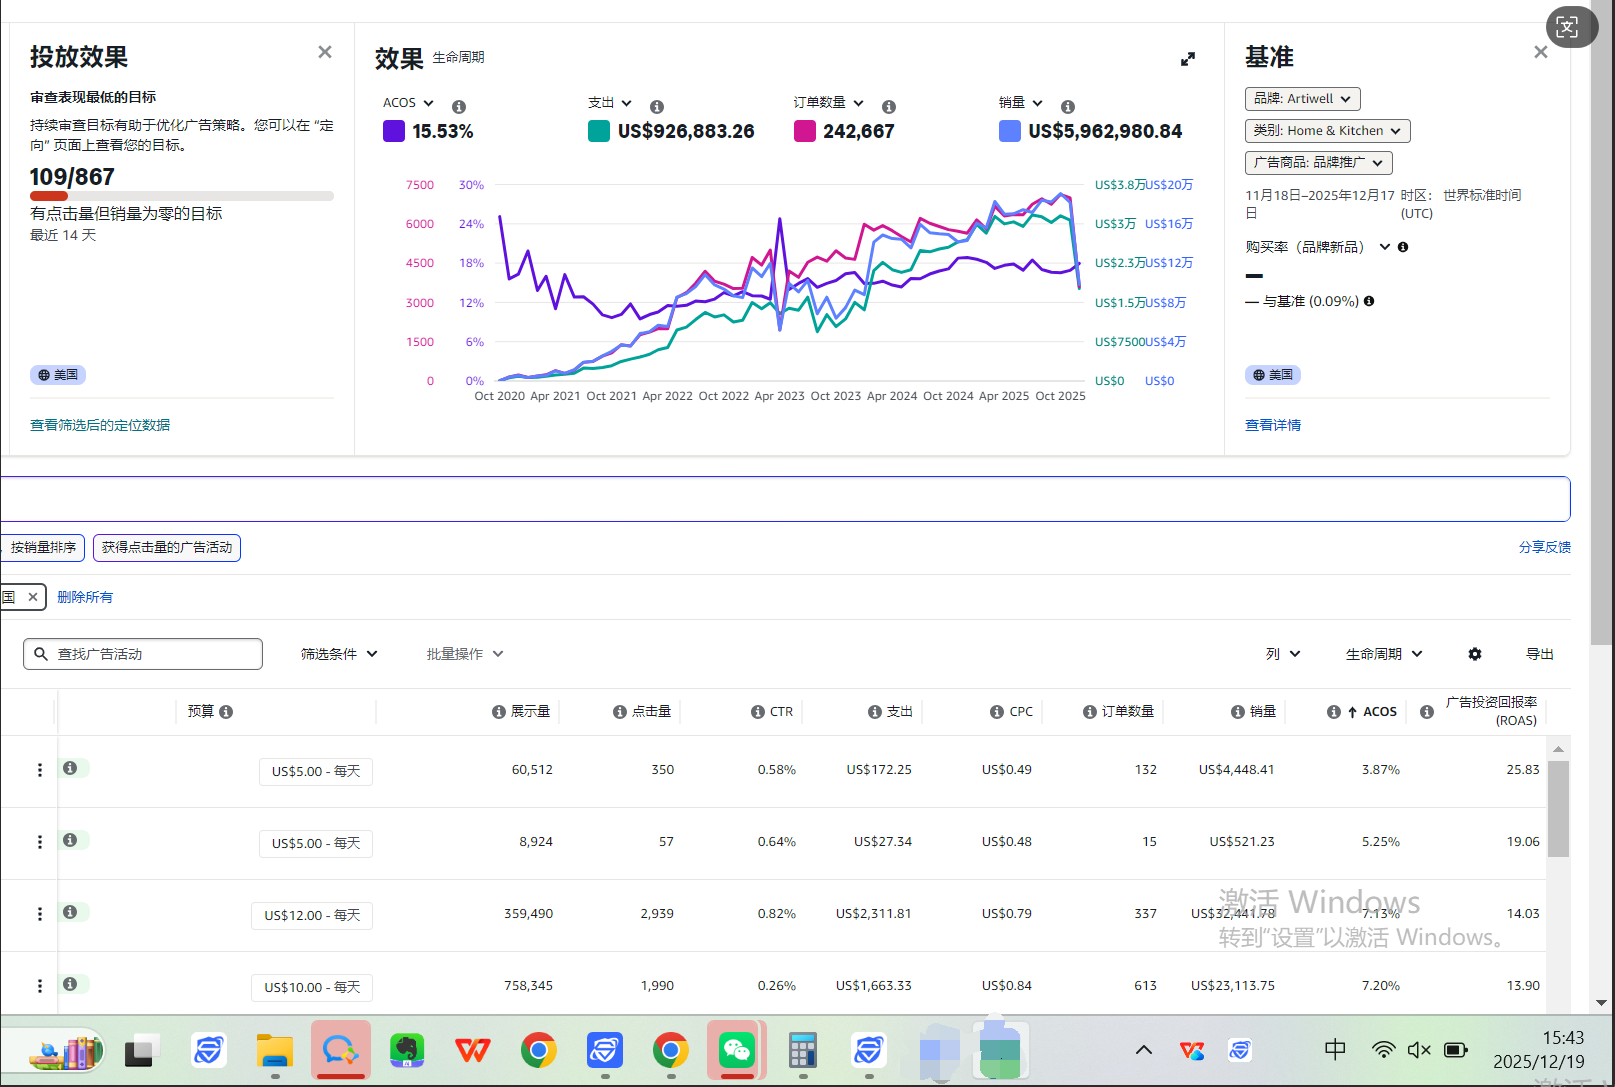Open row menu for 758,345 impressions row
1615x1087 pixels.
[40, 986]
